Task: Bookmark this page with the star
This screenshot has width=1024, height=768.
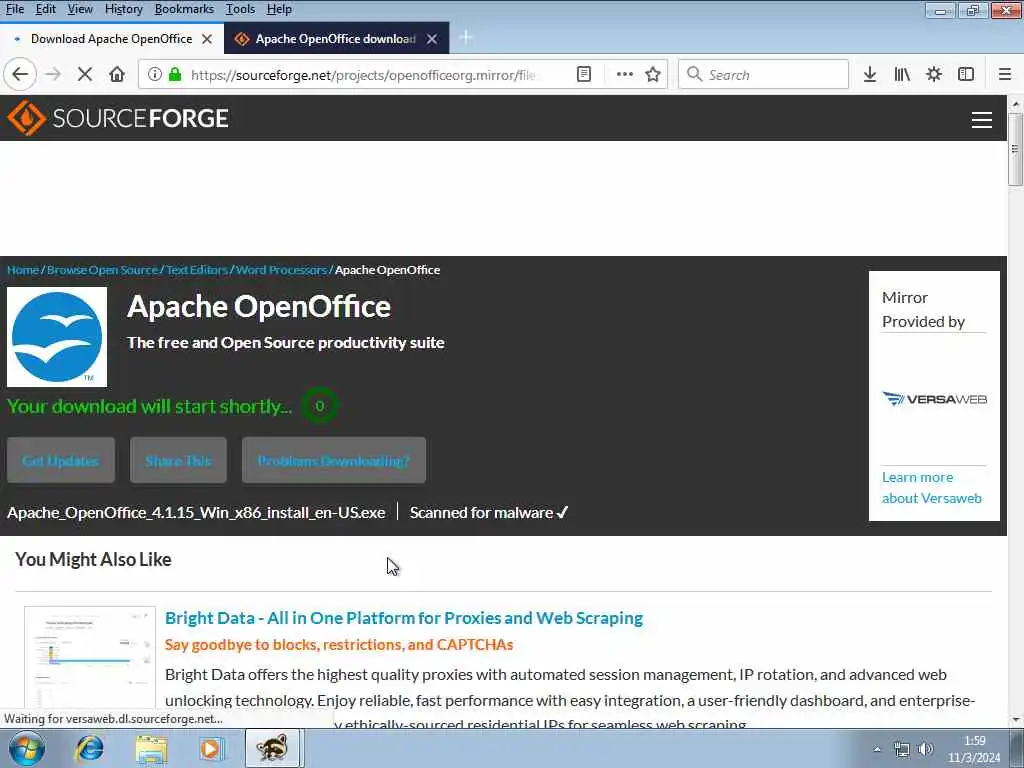Action: tap(653, 74)
